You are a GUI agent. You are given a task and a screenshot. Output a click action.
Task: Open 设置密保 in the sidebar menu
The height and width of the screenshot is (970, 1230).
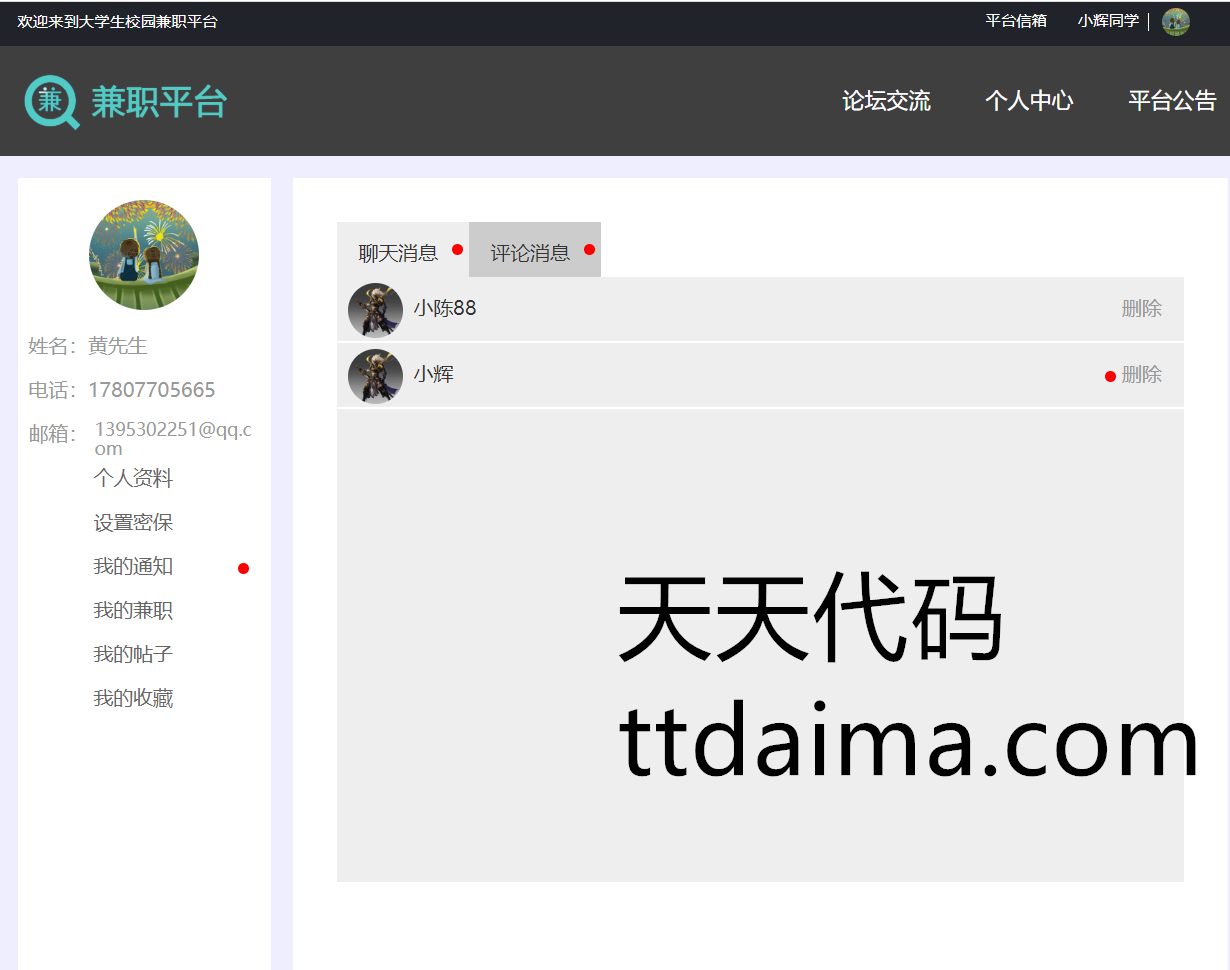point(133,523)
